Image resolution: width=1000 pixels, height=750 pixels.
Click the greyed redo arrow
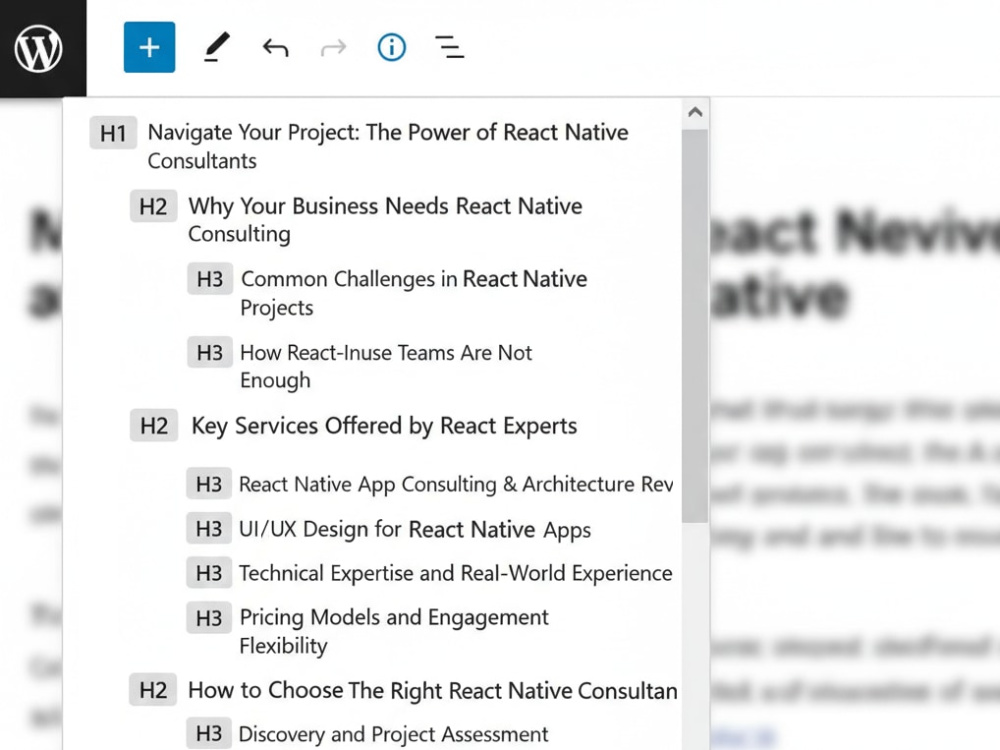[334, 48]
